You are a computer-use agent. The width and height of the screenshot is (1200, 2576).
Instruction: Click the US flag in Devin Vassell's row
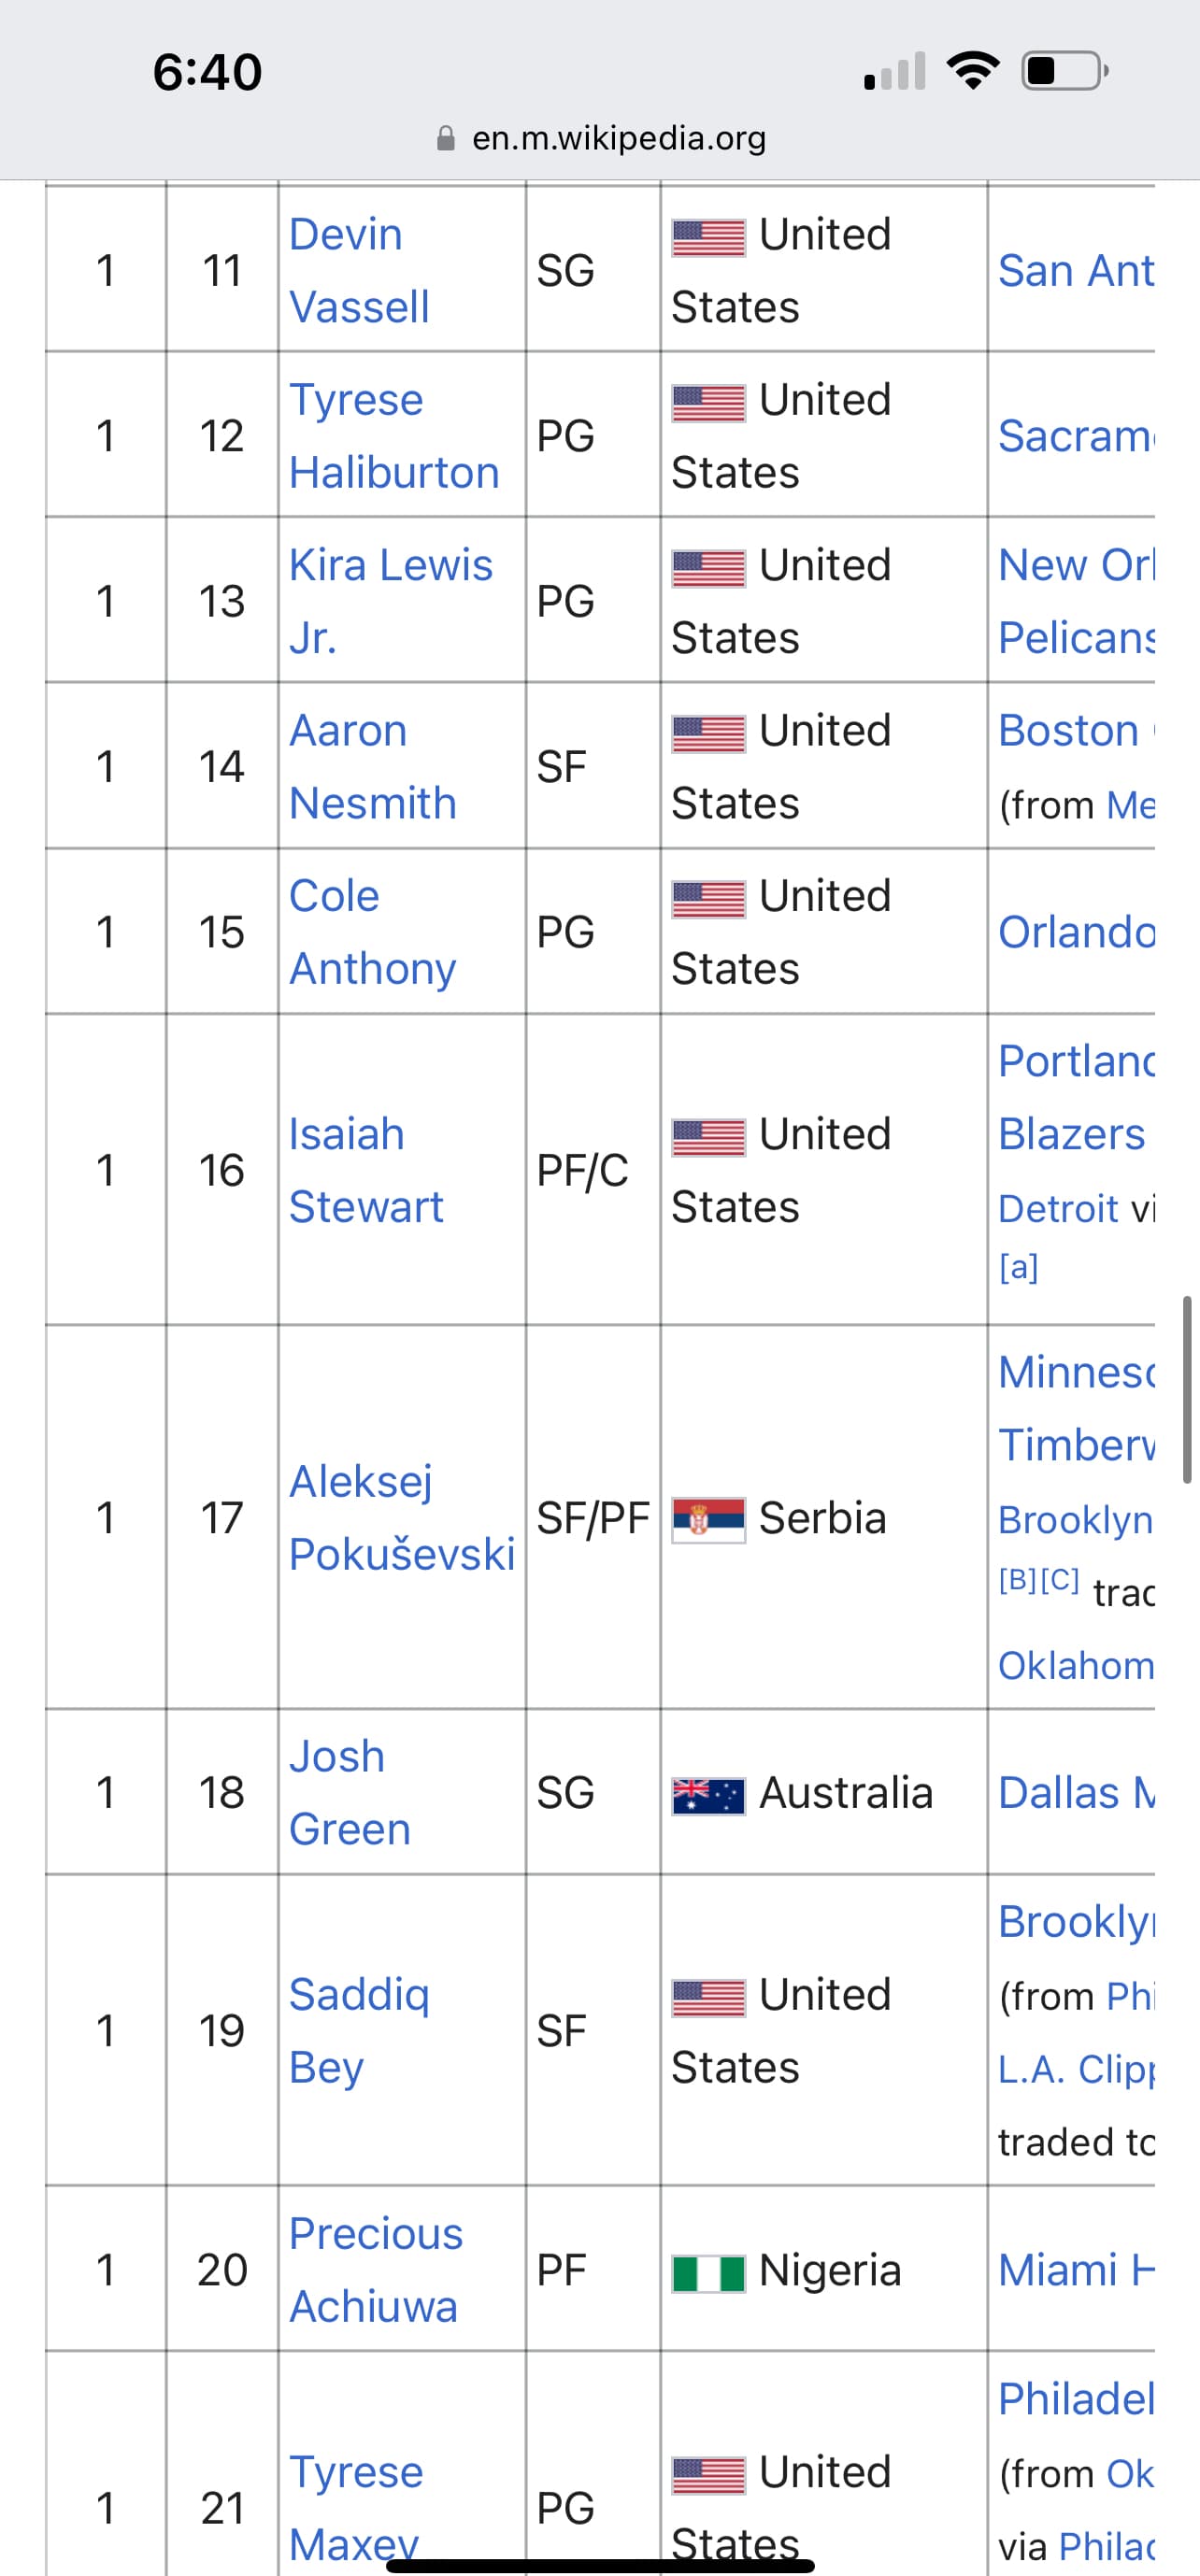pyautogui.click(x=708, y=238)
